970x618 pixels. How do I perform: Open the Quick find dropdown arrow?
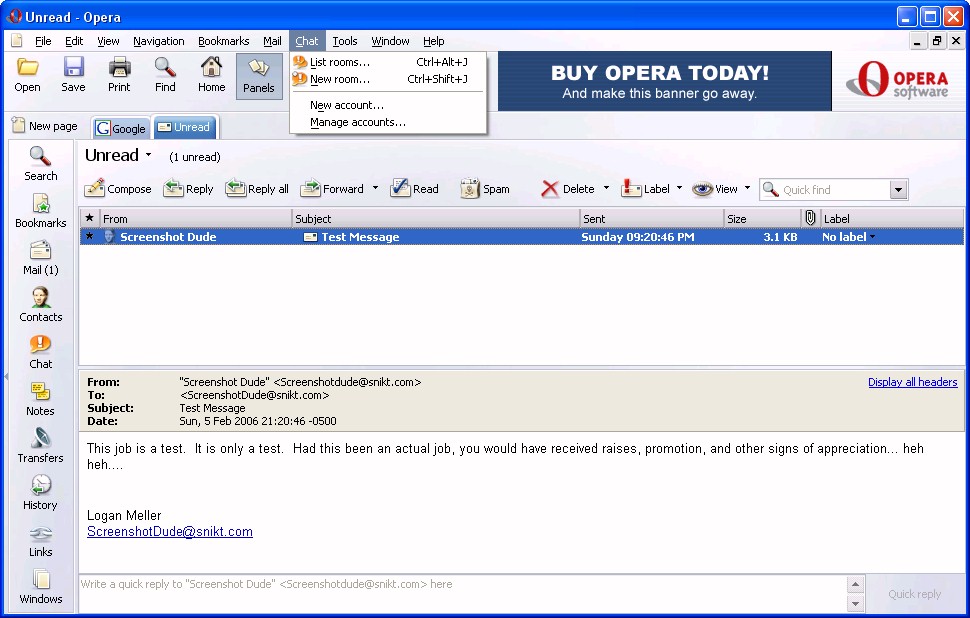pos(899,189)
